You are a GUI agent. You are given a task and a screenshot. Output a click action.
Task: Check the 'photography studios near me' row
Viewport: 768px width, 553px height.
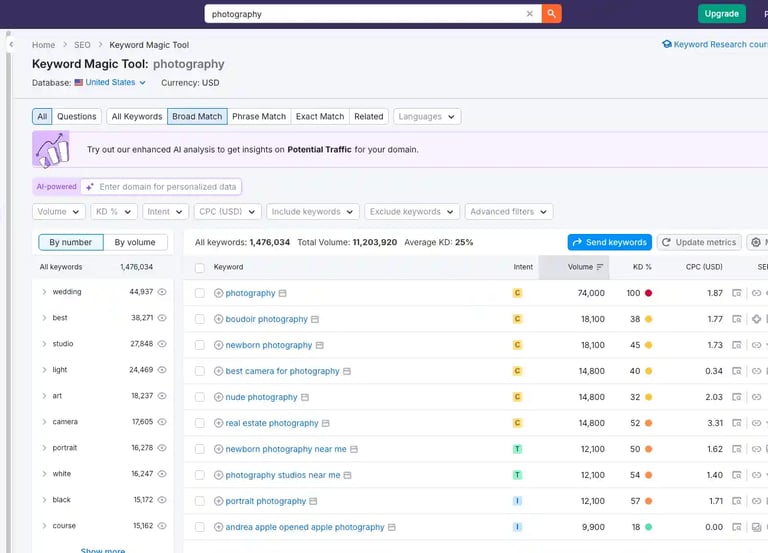click(199, 475)
